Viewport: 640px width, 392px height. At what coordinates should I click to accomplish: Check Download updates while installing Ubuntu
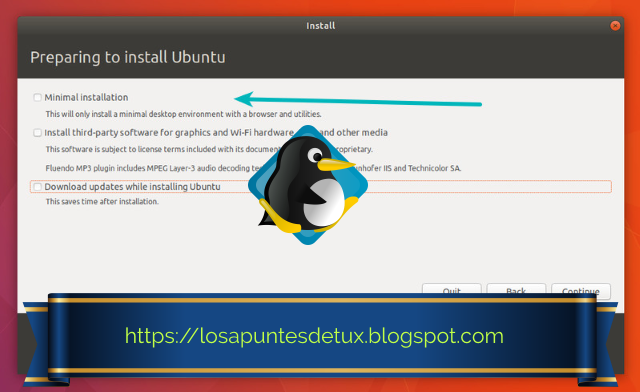[38, 187]
